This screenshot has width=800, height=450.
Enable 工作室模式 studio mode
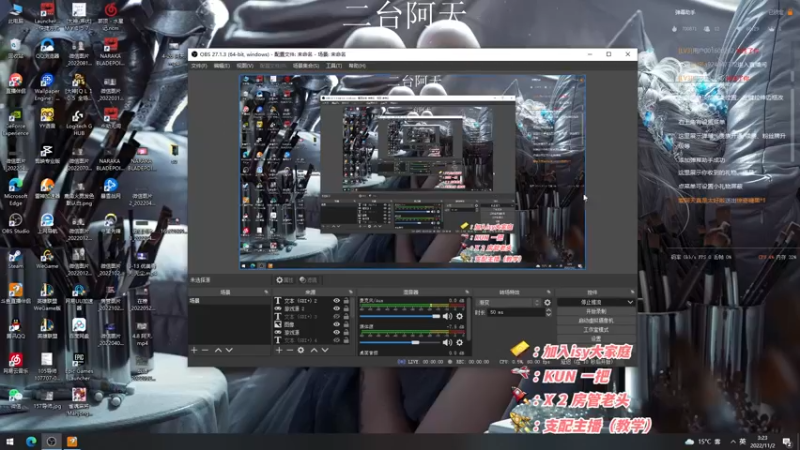click(x=596, y=330)
